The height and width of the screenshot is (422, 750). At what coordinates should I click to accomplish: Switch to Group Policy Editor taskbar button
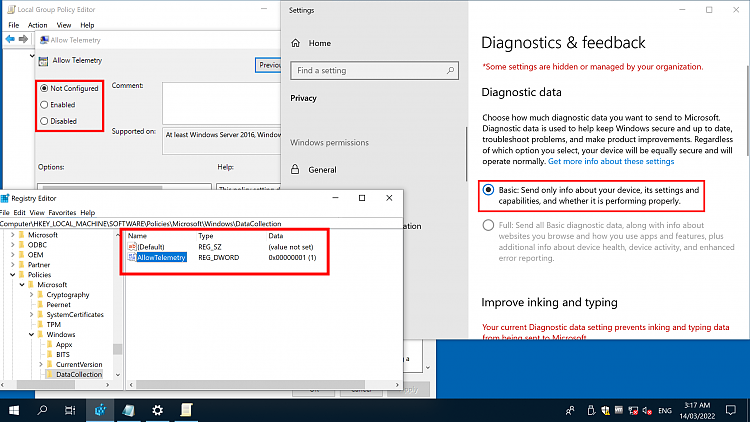coord(186,410)
